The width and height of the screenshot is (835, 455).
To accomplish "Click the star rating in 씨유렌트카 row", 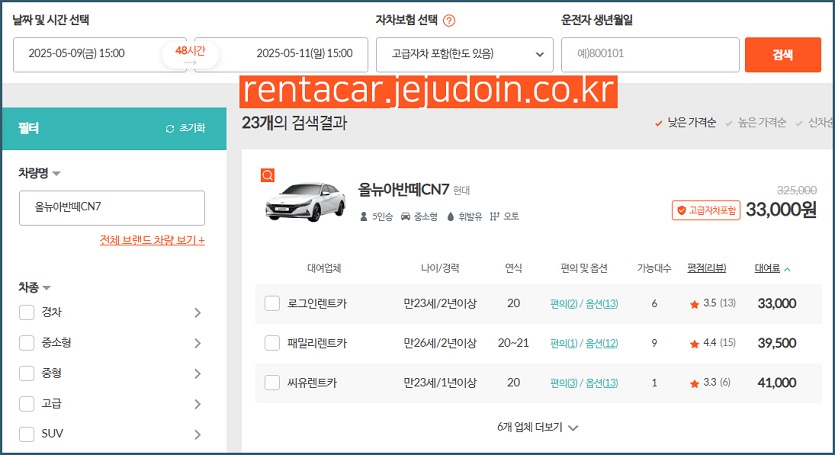I will pyautogui.click(x=710, y=383).
